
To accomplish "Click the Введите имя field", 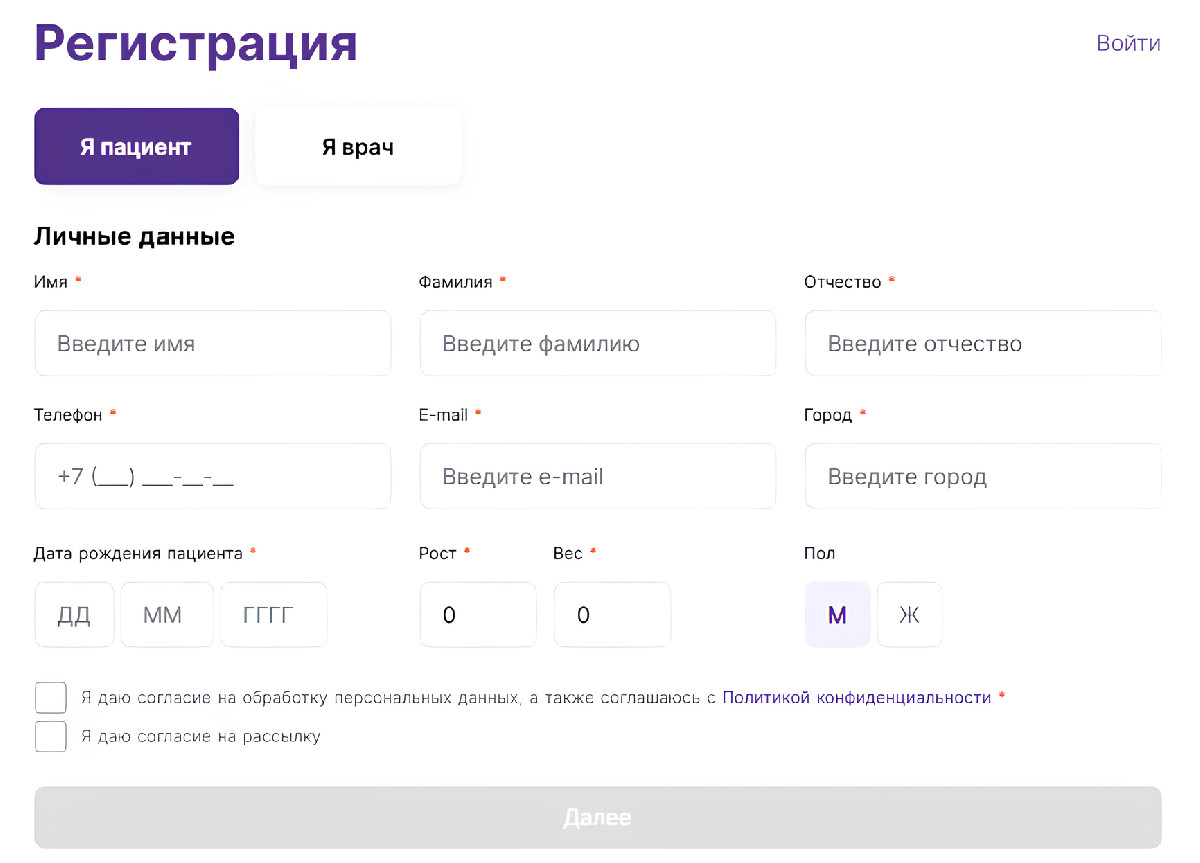I will click(x=212, y=343).
